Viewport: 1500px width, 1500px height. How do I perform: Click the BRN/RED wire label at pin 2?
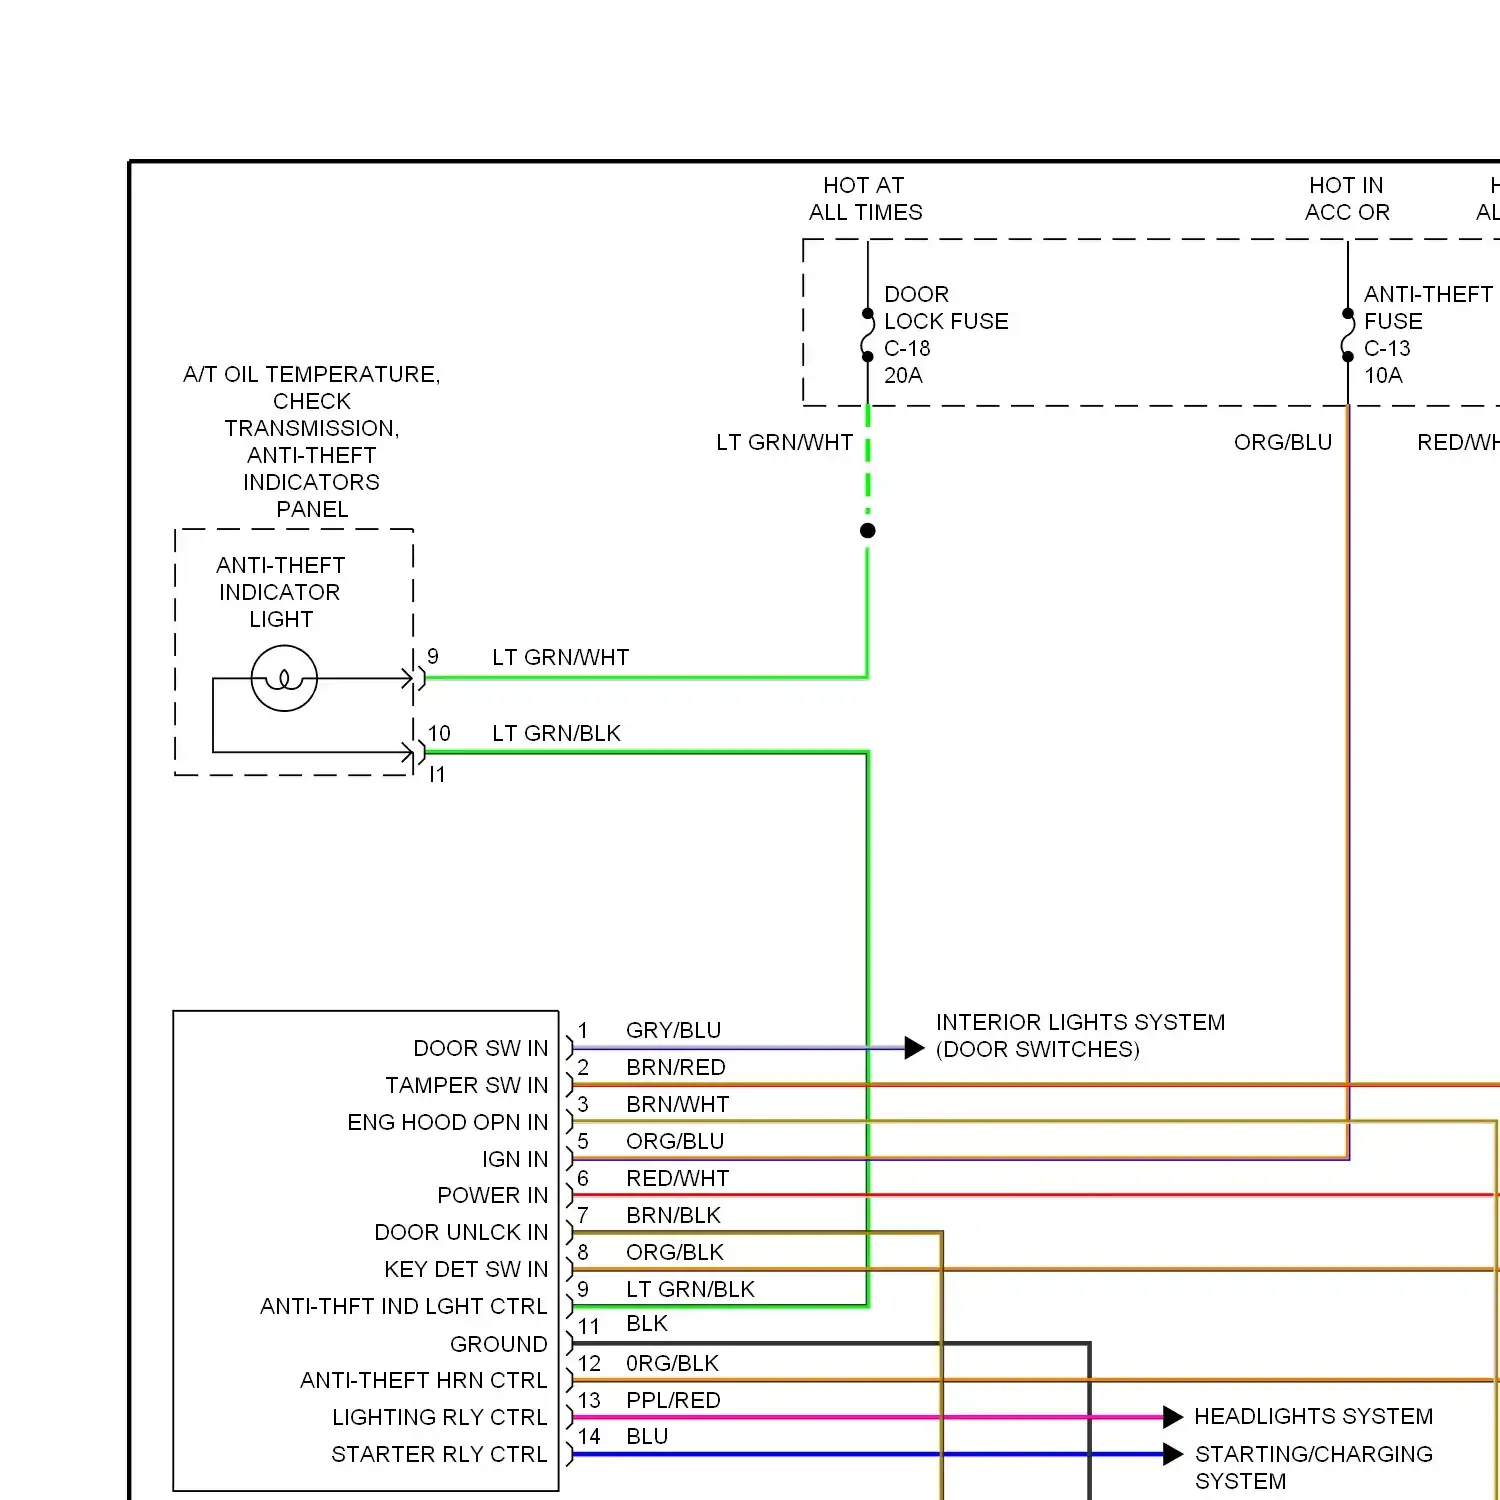pos(676,1067)
